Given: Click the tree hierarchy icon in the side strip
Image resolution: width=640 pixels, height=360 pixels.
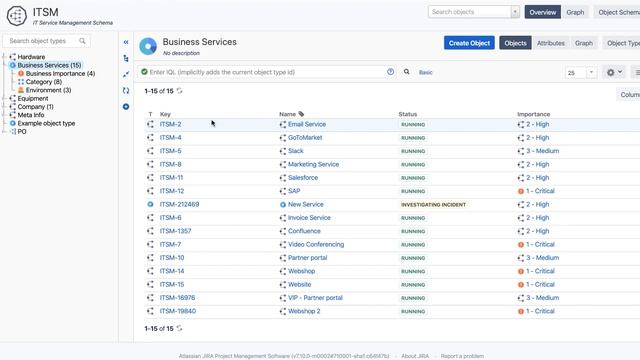Looking at the screenshot, I should click(x=126, y=58).
